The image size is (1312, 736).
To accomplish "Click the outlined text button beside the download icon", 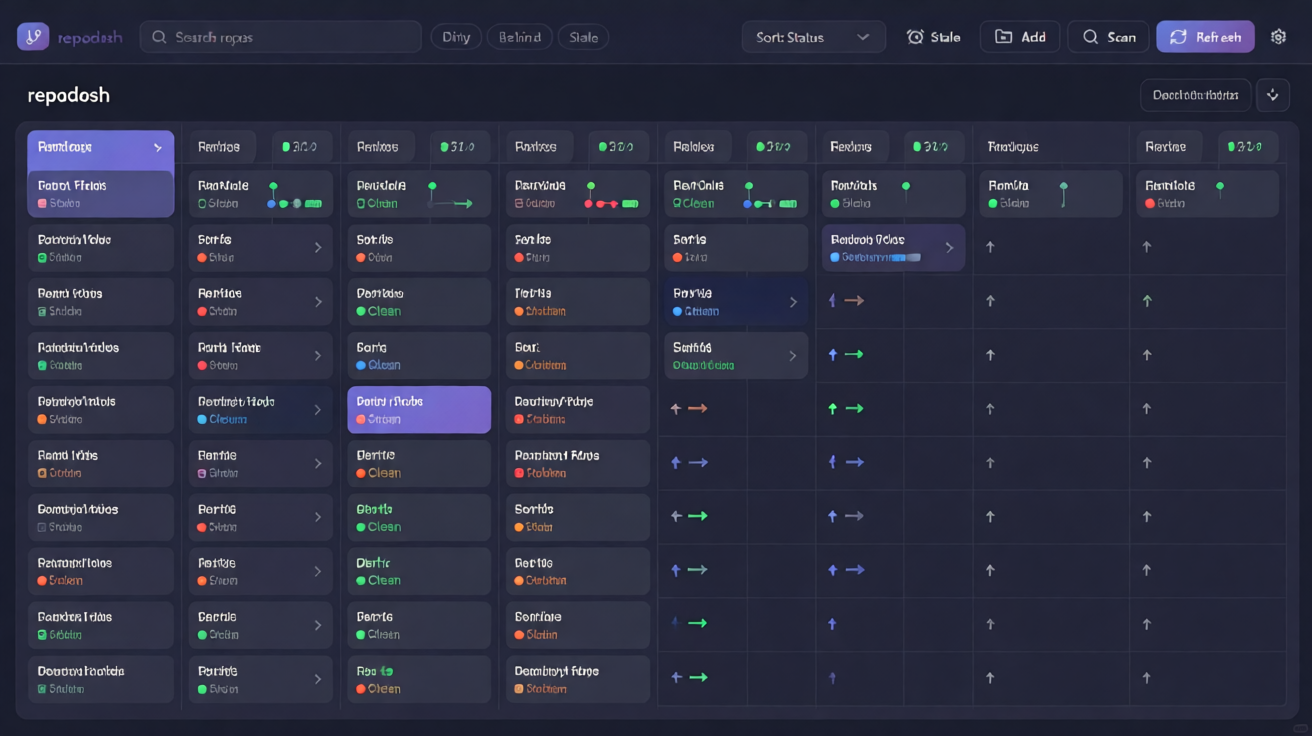I will (x=1195, y=95).
